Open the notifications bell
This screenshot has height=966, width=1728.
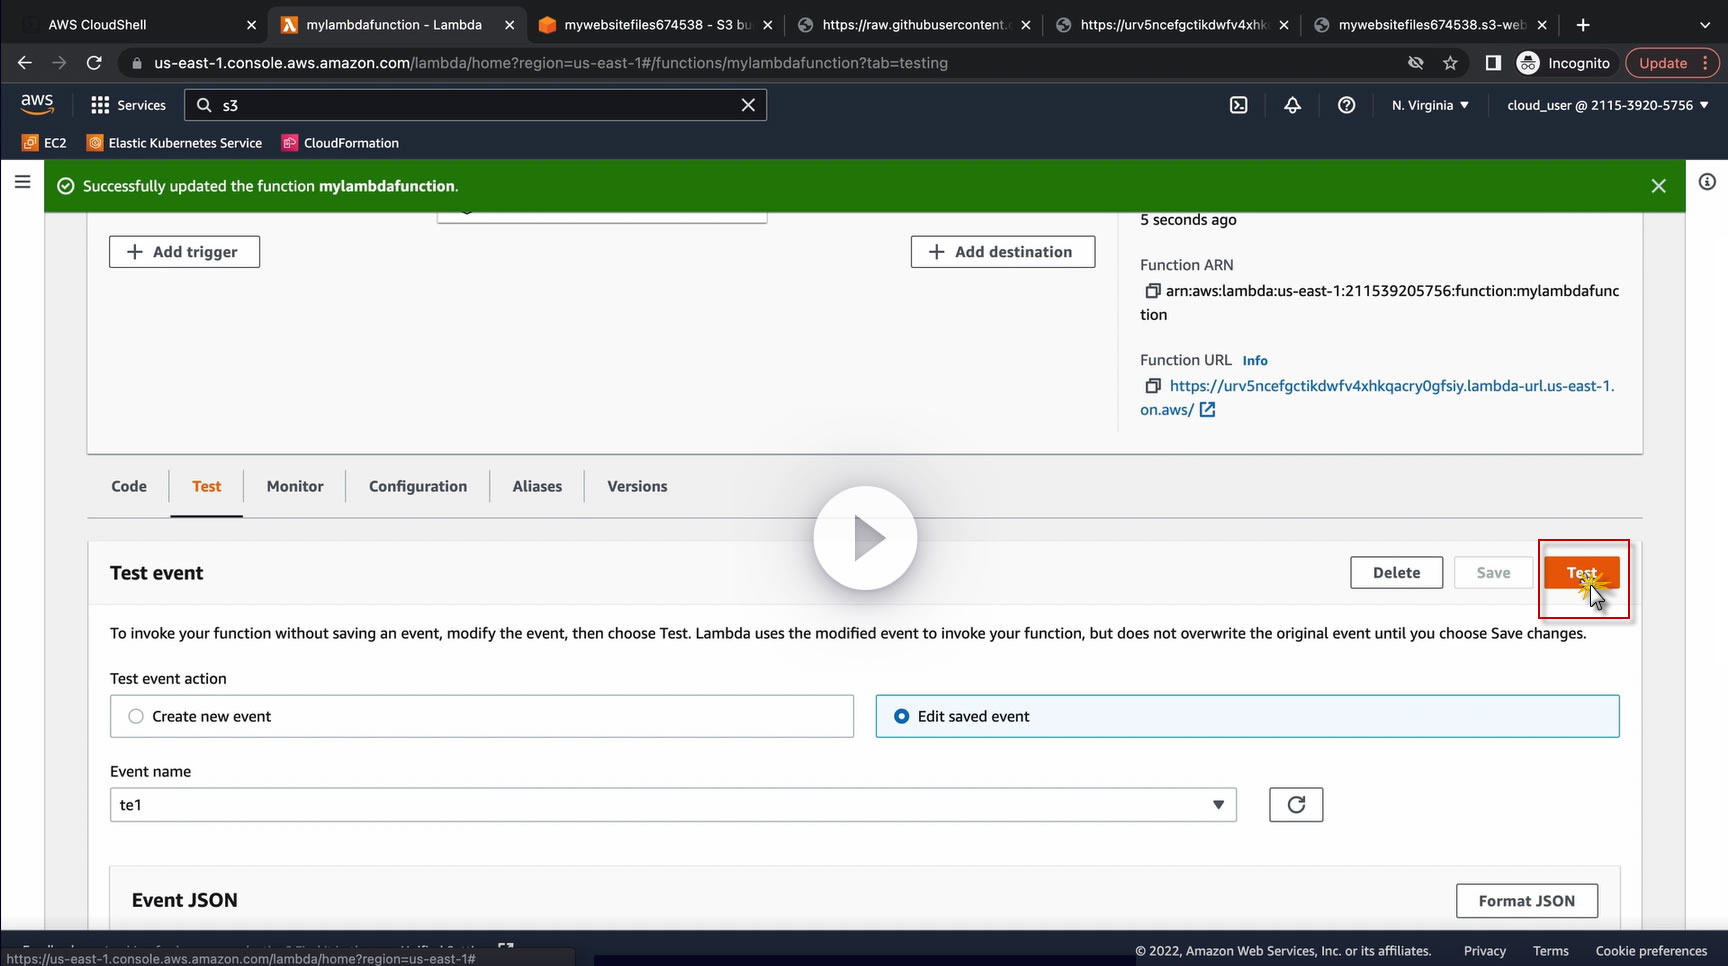tap(1292, 105)
